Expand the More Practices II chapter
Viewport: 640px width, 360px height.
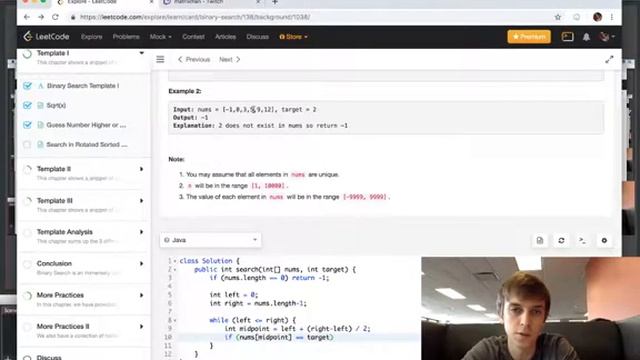[x=142, y=327]
